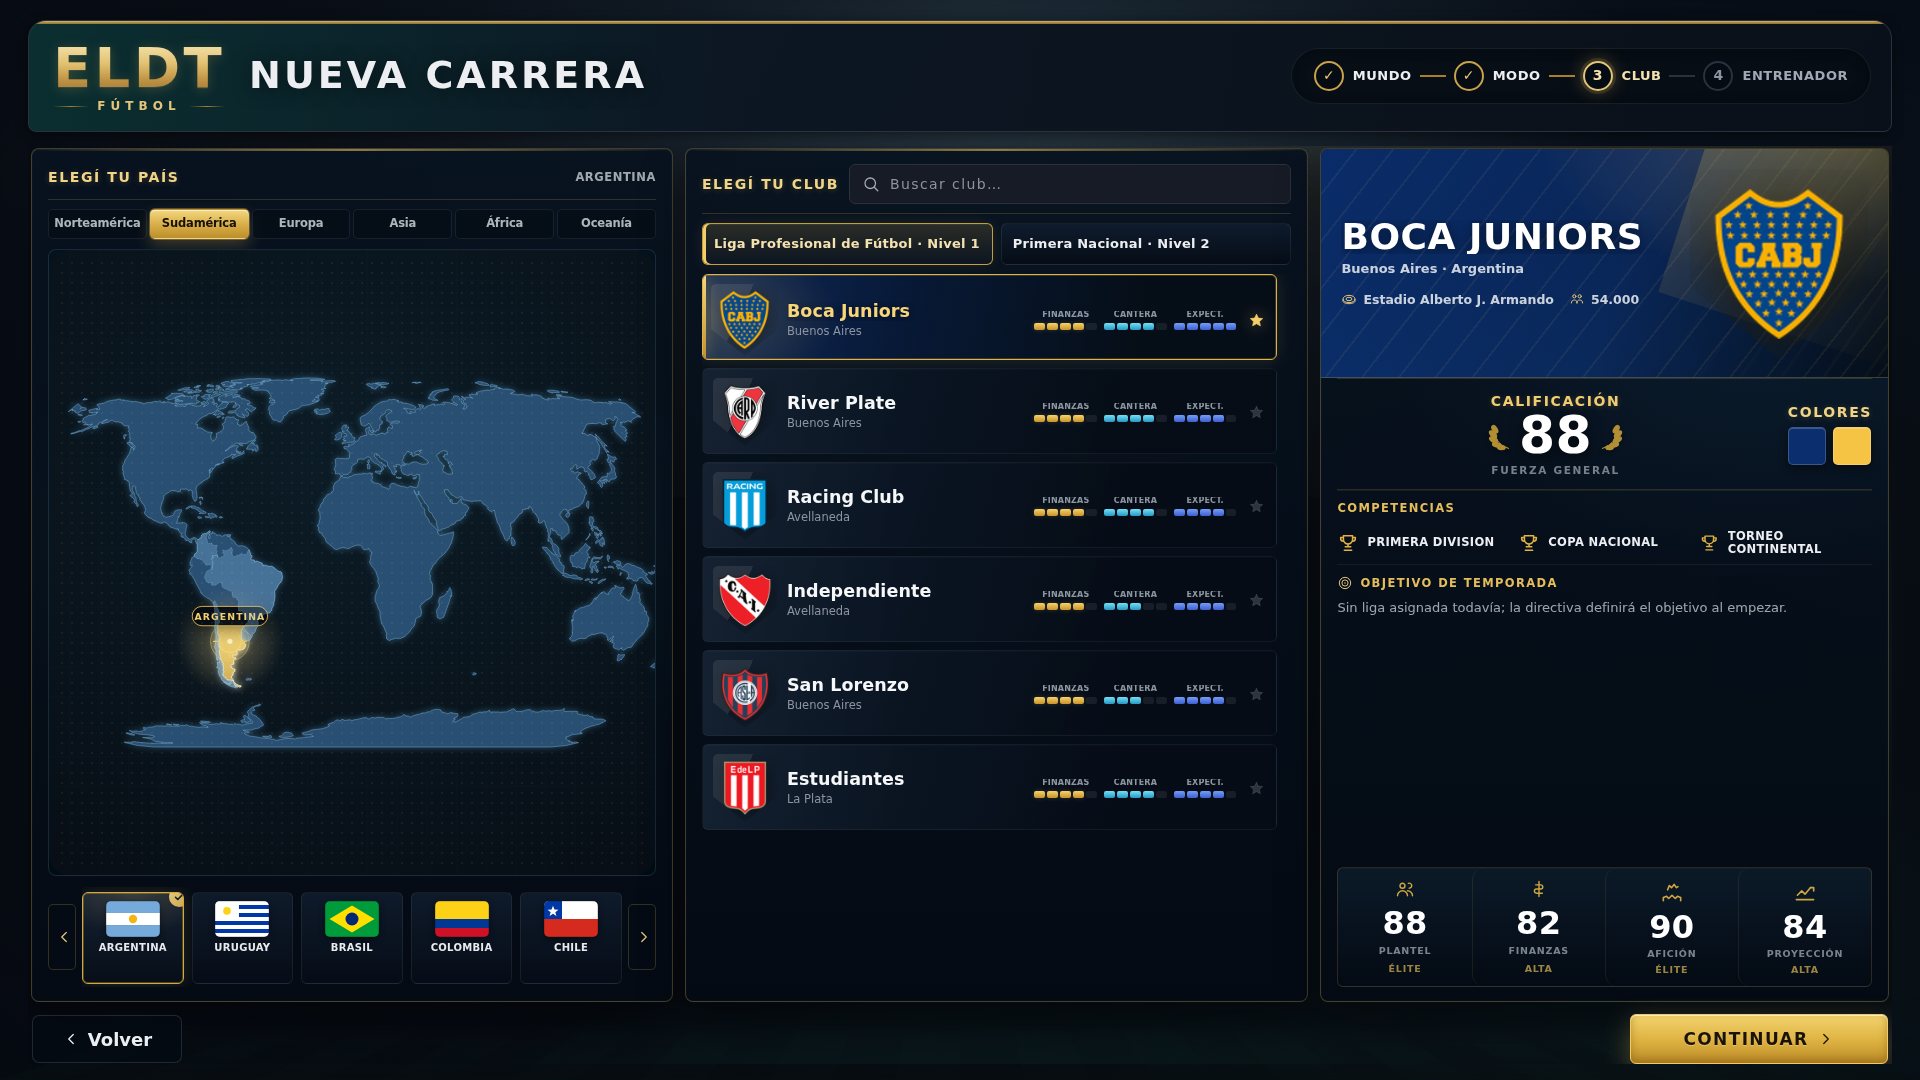Click the Mundo step checkmark icon
1920x1080 pixels.
[x=1329, y=76]
